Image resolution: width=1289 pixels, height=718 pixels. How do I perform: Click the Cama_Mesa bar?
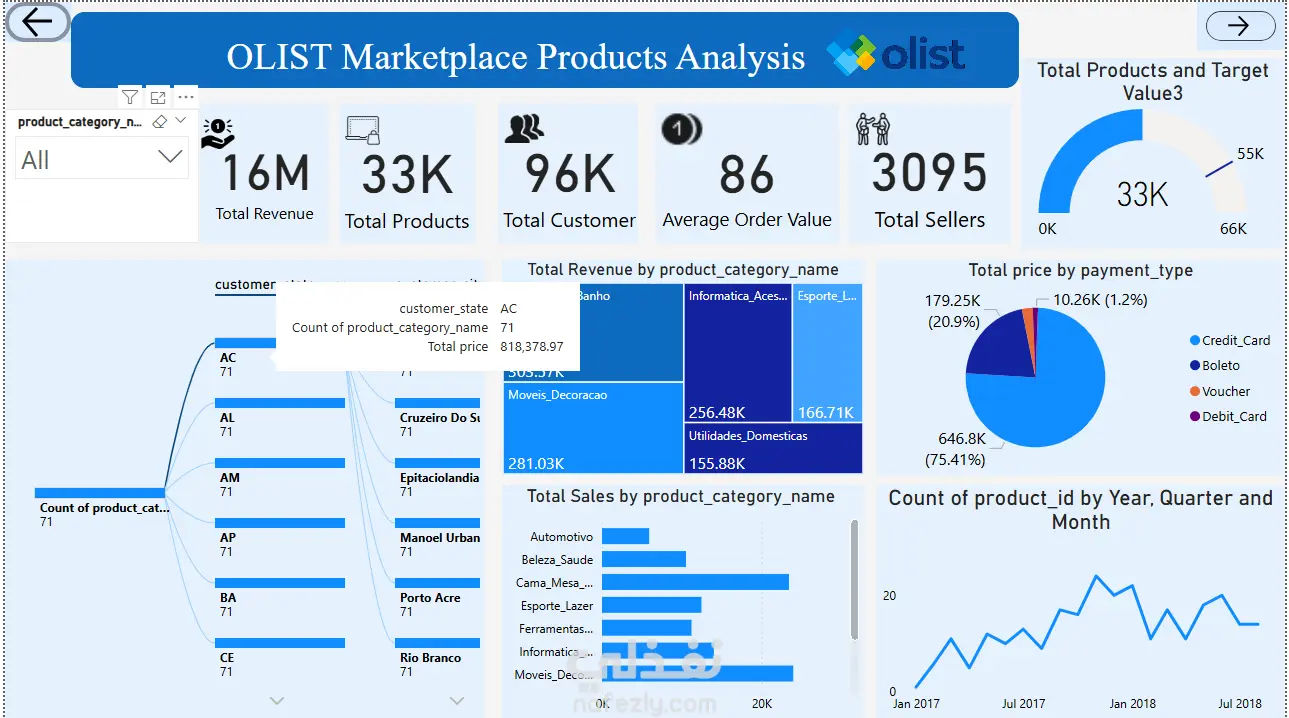click(695, 583)
